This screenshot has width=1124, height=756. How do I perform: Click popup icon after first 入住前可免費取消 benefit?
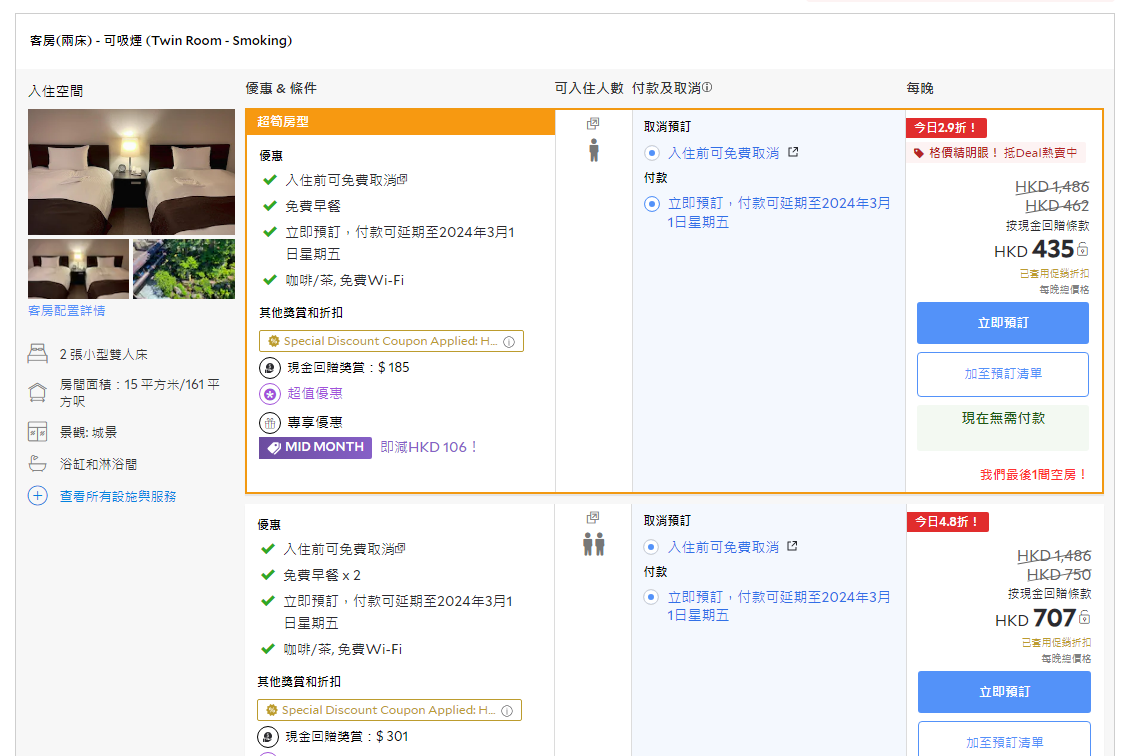(x=403, y=179)
